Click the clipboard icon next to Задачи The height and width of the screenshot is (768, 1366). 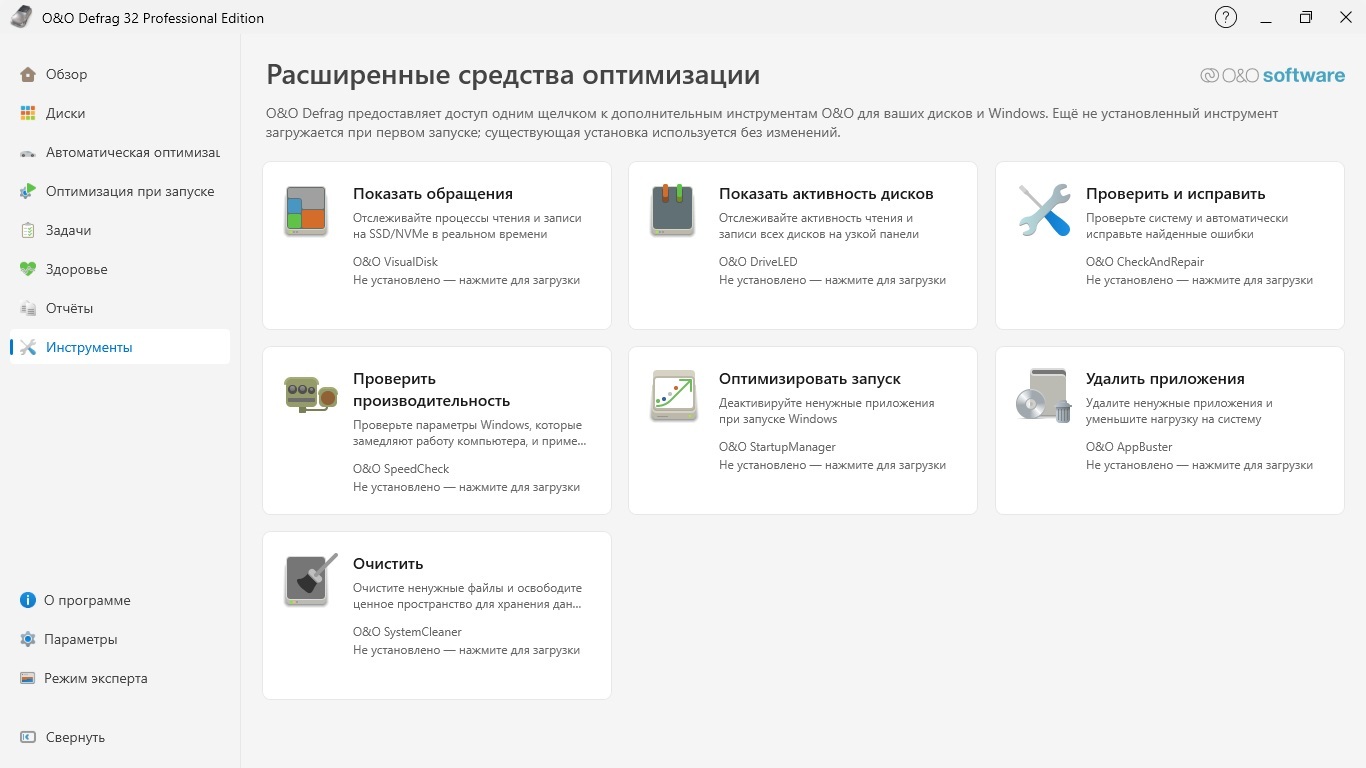[28, 230]
